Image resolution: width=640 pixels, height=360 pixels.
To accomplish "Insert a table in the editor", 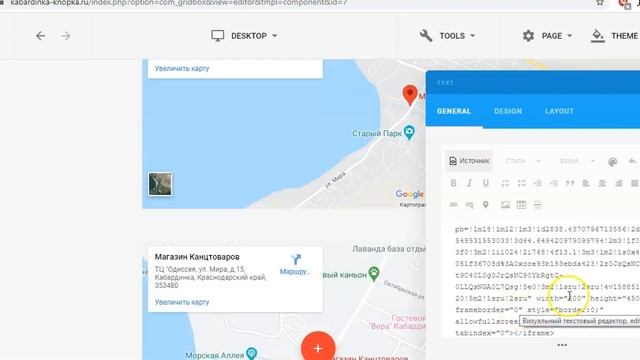I will [521, 204].
